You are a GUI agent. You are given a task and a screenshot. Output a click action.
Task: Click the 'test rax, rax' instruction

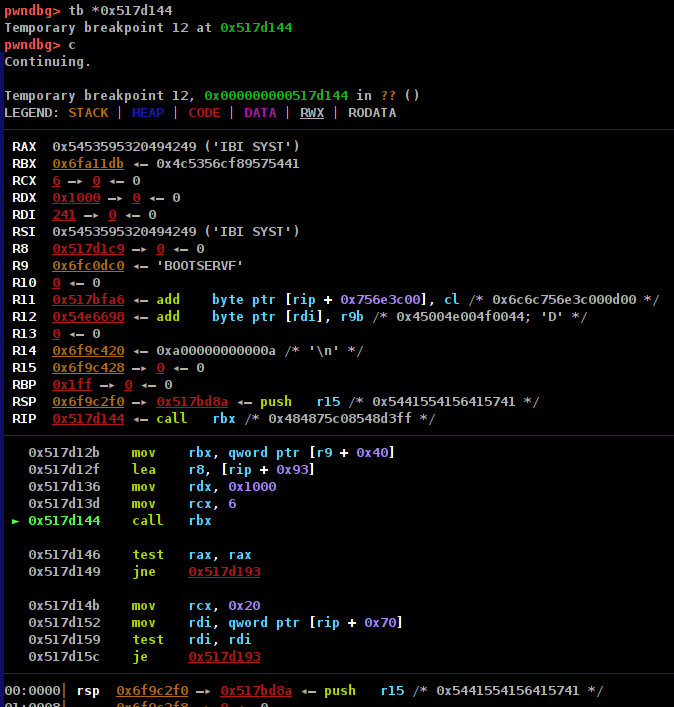pos(192,555)
